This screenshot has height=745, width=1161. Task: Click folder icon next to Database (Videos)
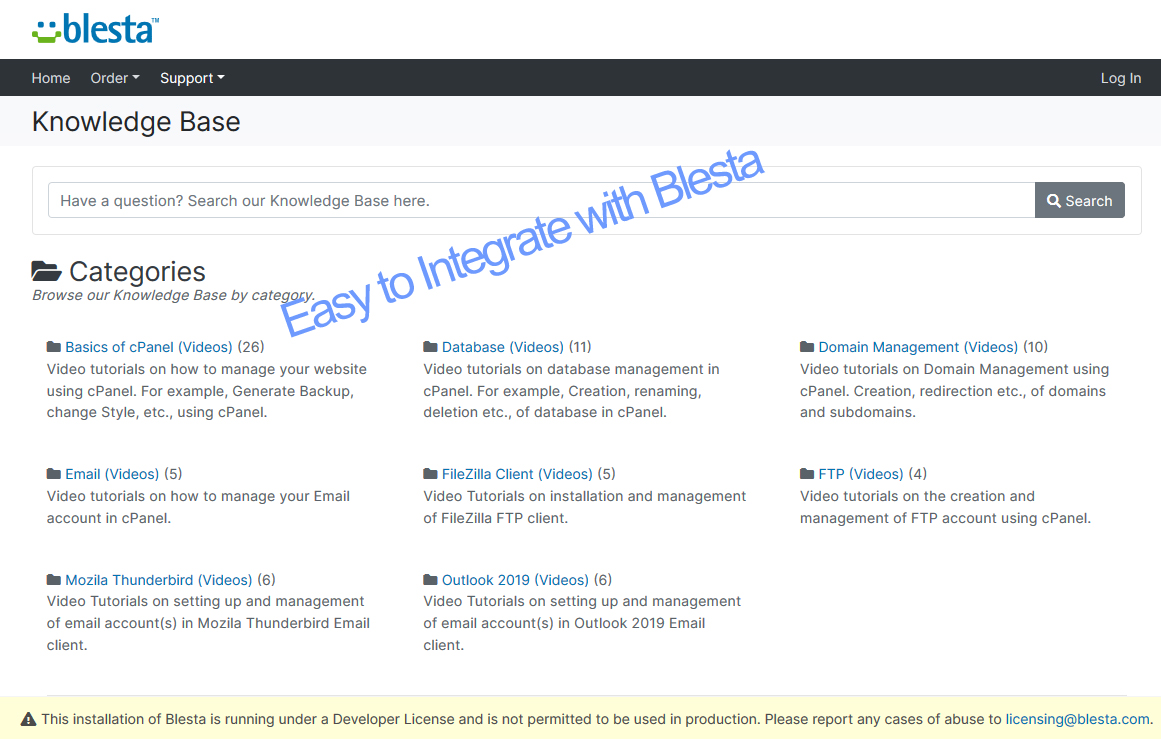click(x=430, y=347)
